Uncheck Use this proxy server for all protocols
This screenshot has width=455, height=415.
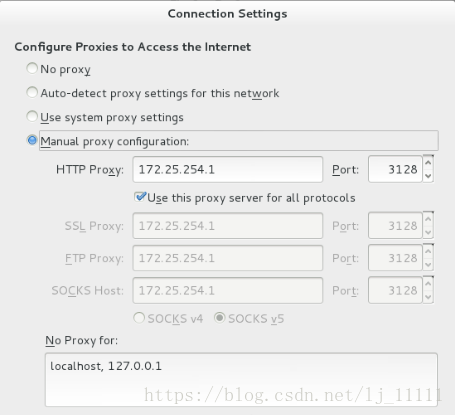[x=140, y=197]
